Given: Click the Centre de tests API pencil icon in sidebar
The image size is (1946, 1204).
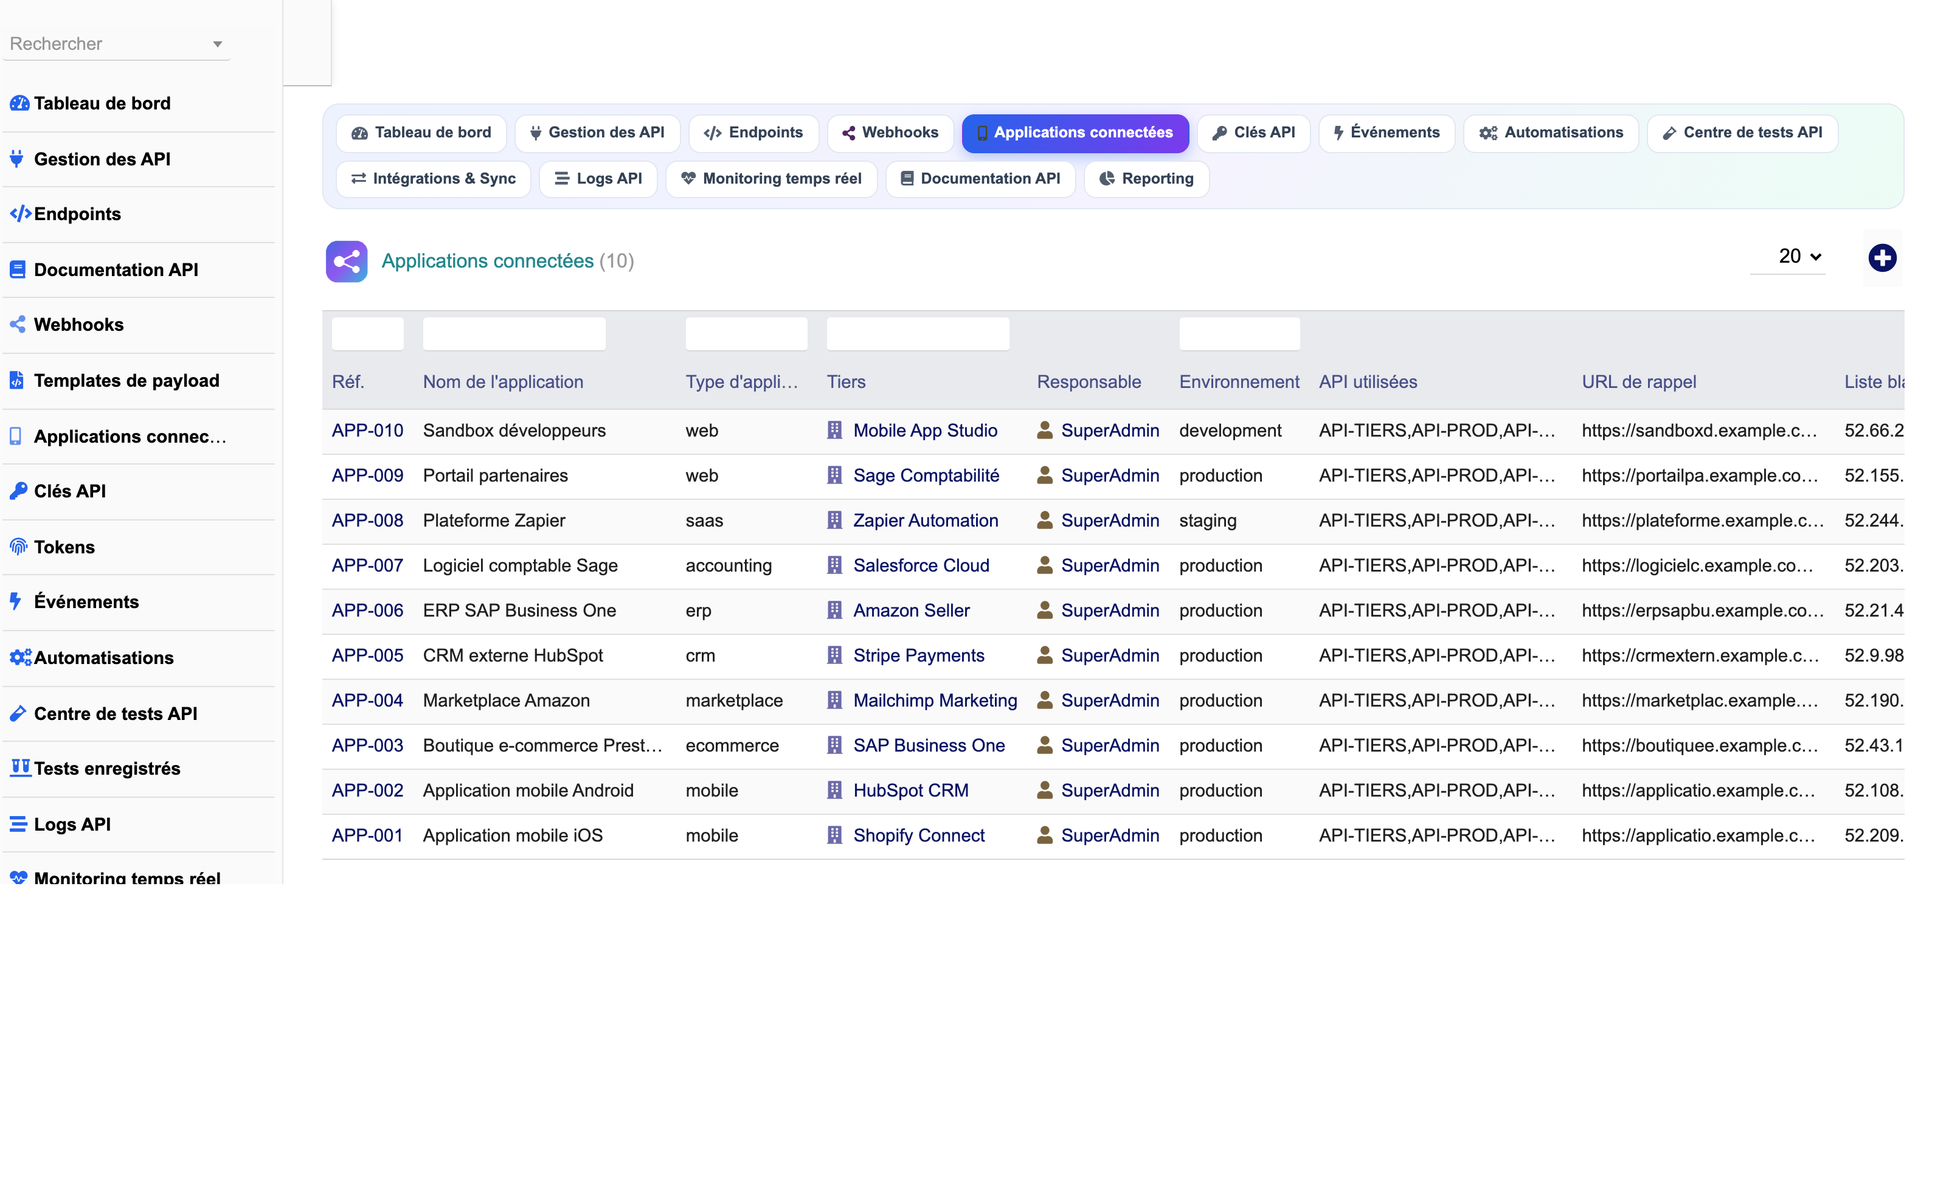Looking at the screenshot, I should coord(18,714).
